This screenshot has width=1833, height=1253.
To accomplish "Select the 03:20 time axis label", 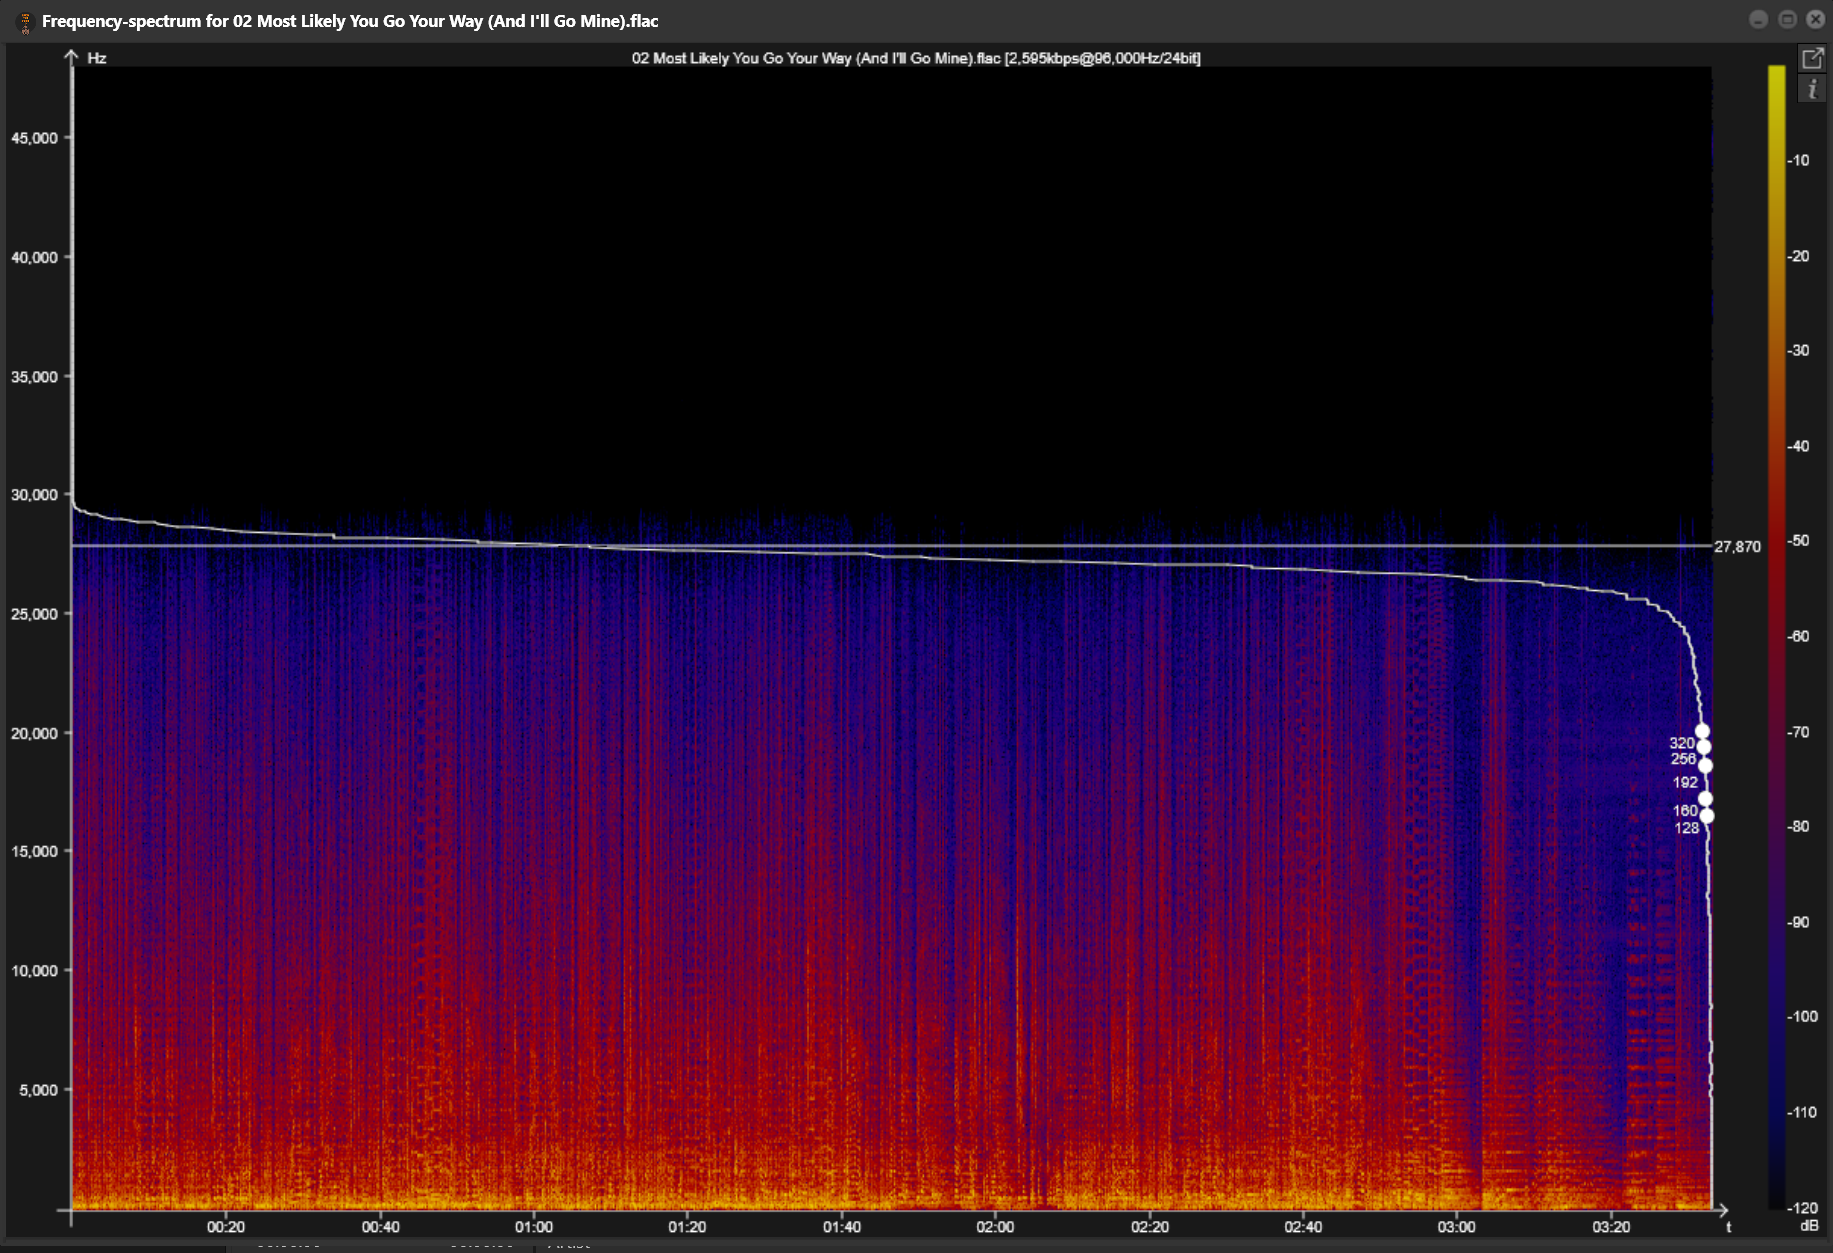I will tap(1611, 1227).
